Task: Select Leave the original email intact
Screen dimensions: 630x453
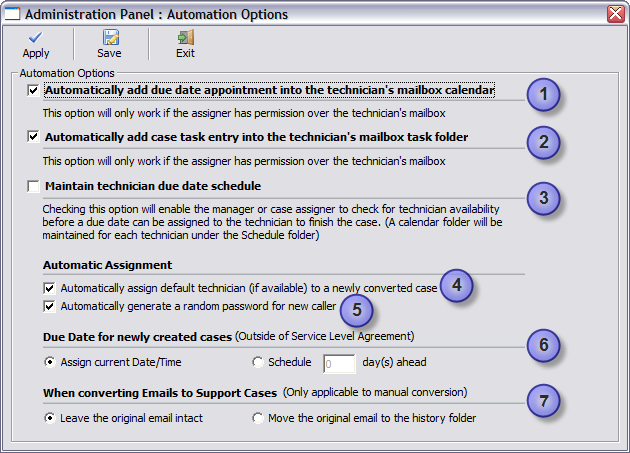Action: coord(49,418)
